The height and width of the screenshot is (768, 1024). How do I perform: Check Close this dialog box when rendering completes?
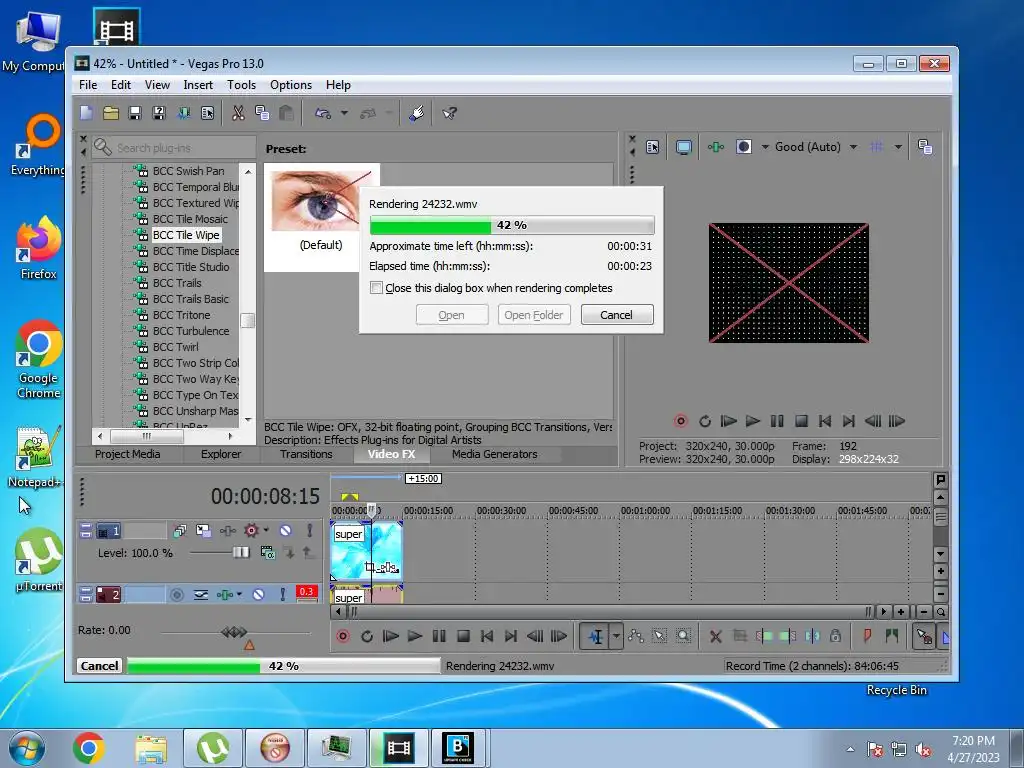click(x=376, y=288)
